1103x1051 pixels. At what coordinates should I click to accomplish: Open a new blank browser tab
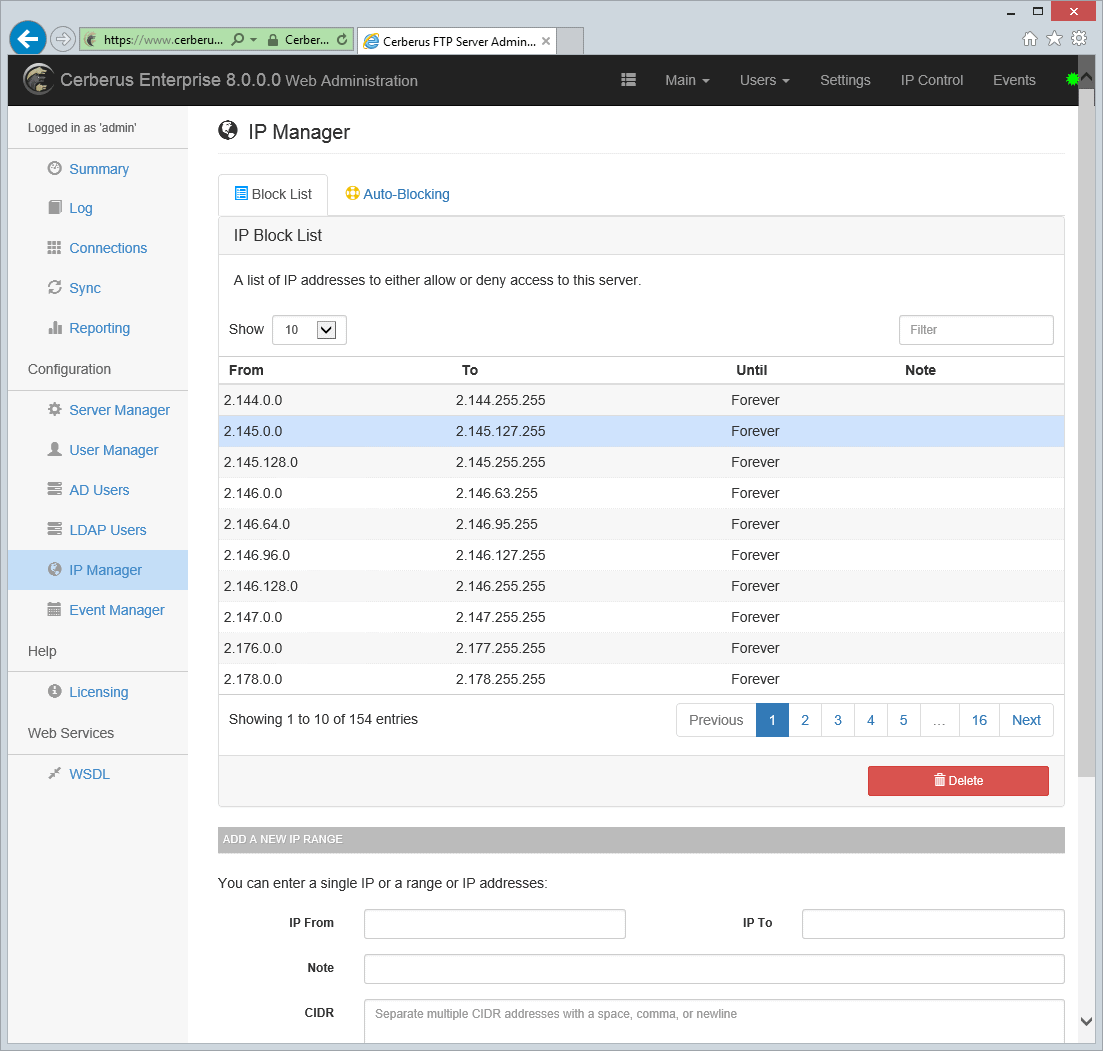tap(570, 42)
